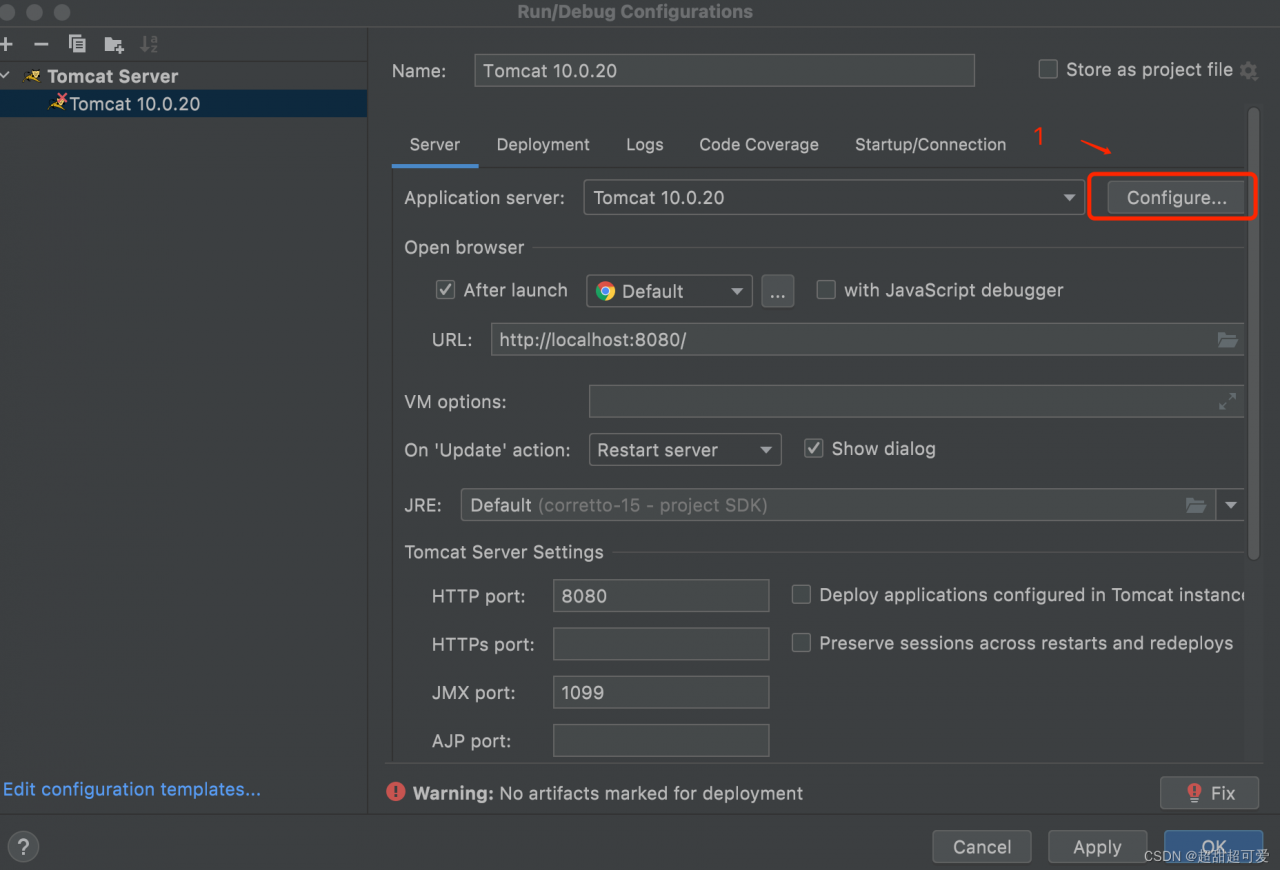Click the browser ellipsis button
1280x870 pixels.
pos(778,291)
